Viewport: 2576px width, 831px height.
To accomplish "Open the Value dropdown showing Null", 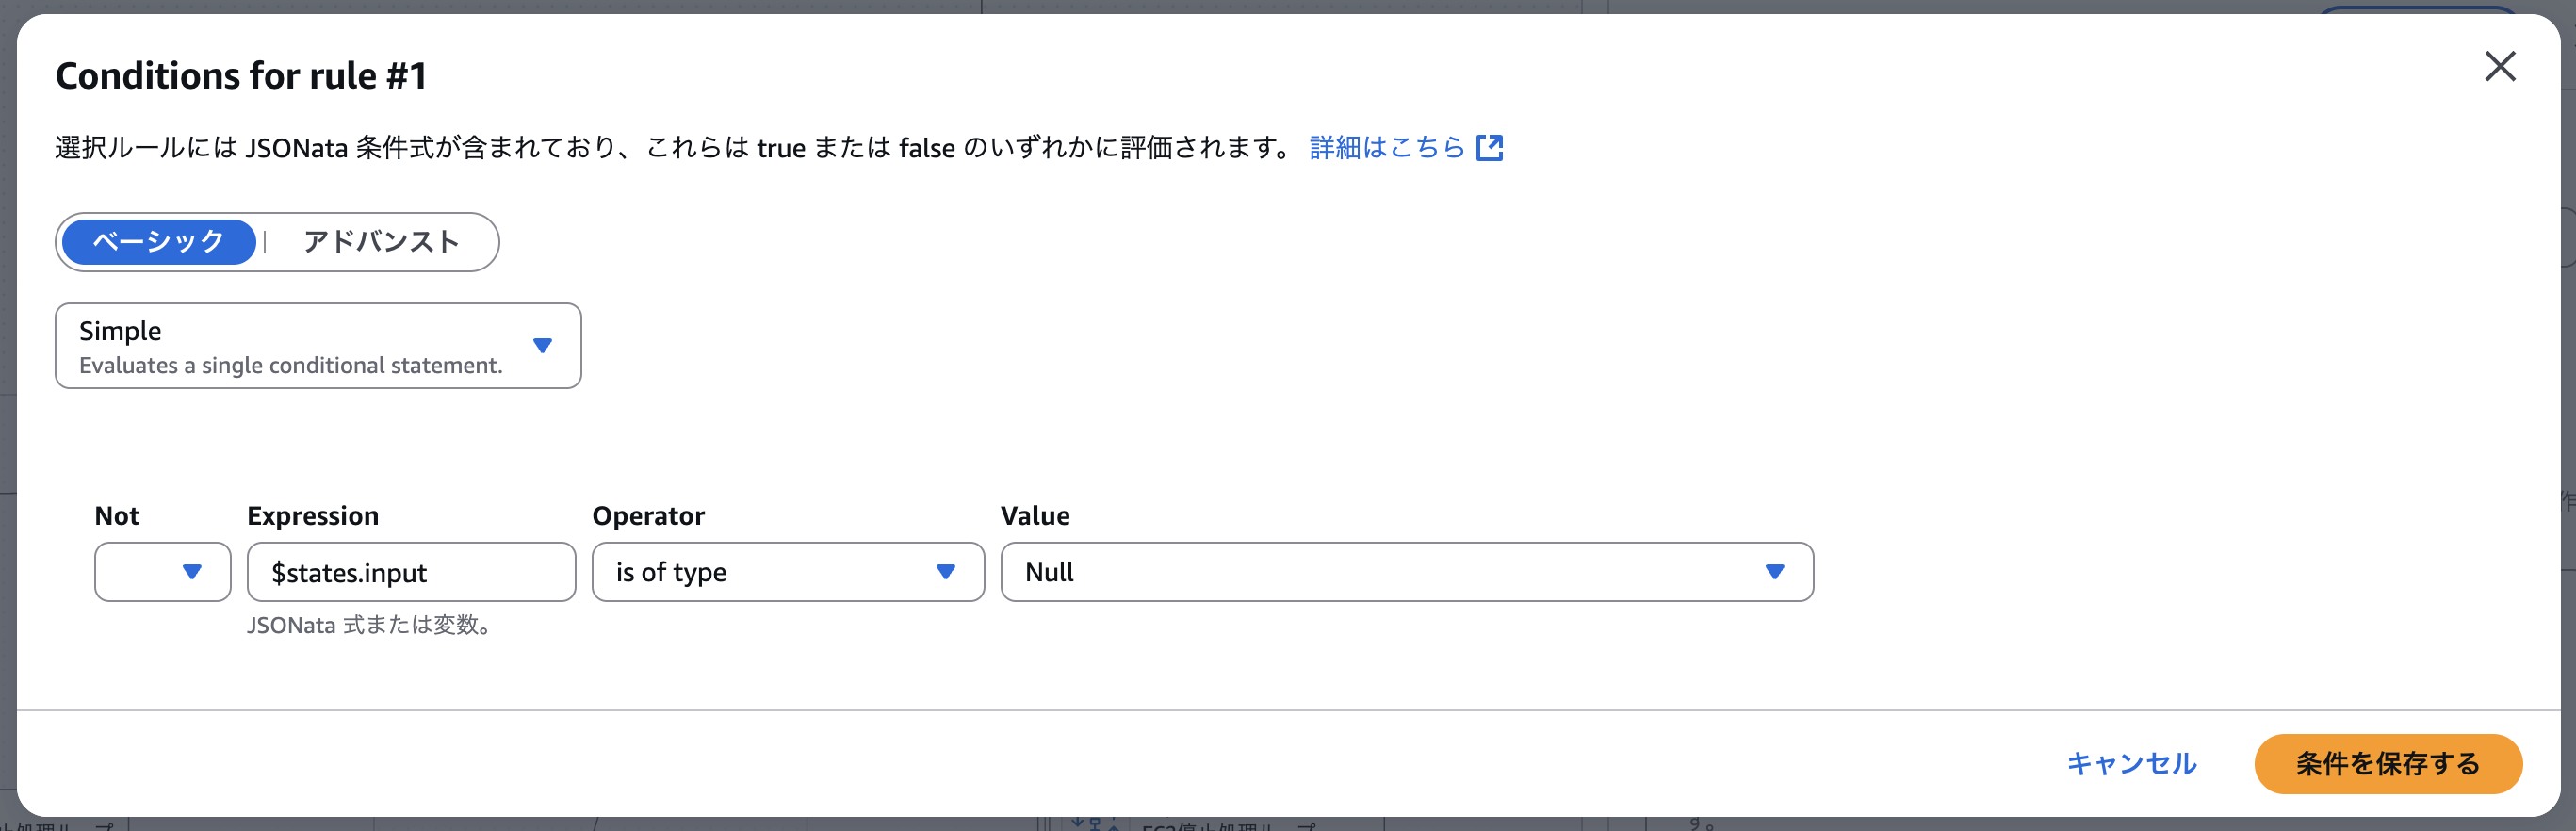I will 1407,572.
